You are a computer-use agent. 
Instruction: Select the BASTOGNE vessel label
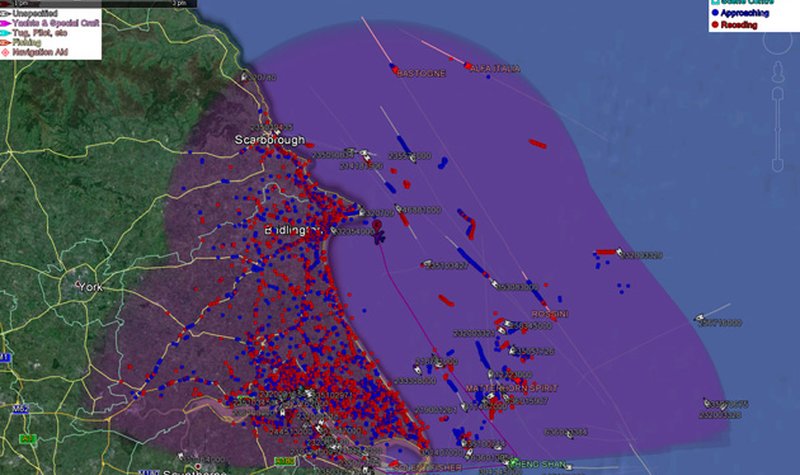tap(421, 73)
